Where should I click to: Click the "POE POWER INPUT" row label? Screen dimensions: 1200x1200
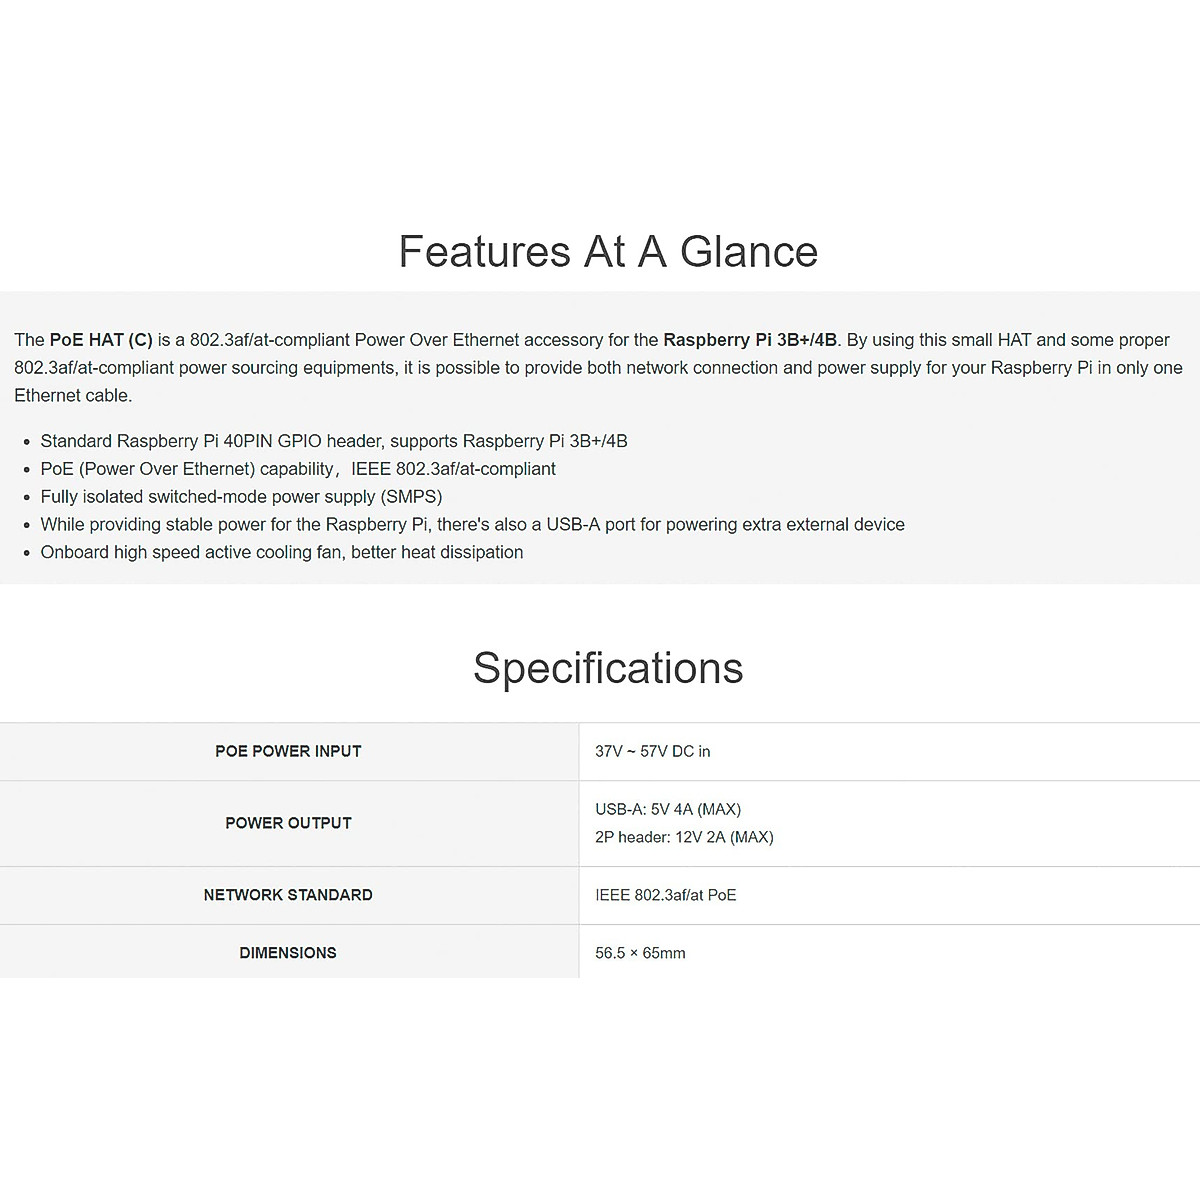[x=288, y=751]
